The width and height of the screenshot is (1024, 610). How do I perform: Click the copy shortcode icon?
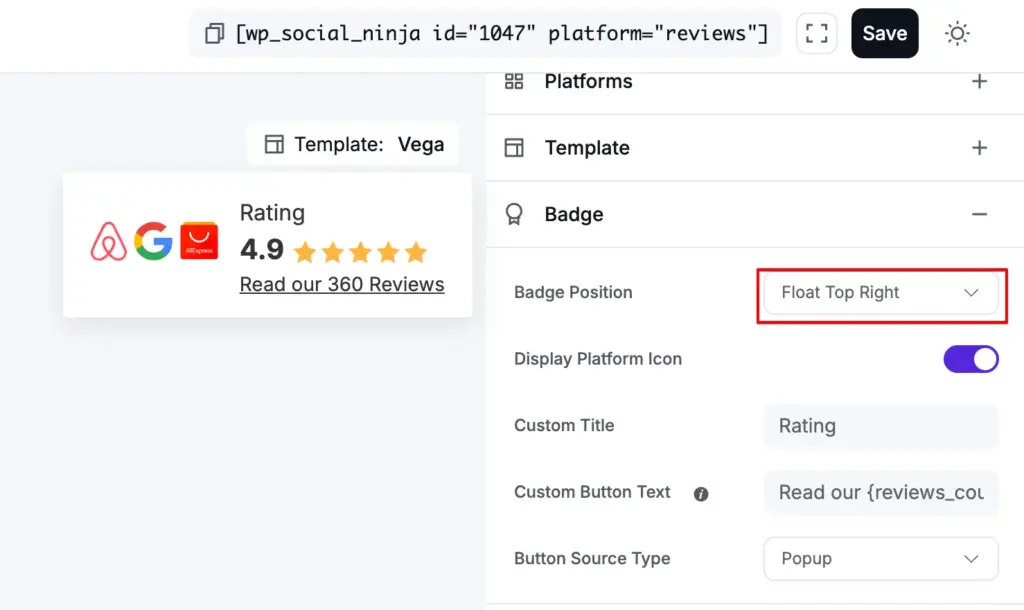pos(213,33)
